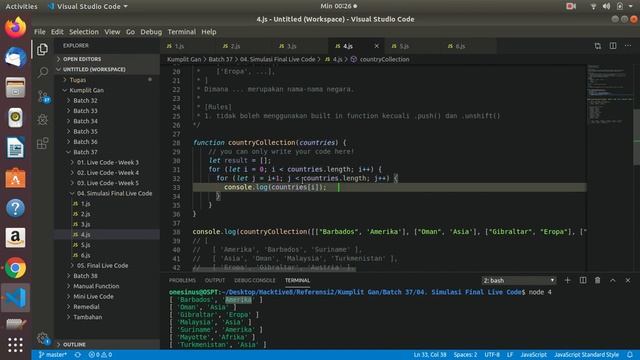The width and height of the screenshot is (640, 360).
Task: Change language mode via JavaScript status item
Action: (533, 355)
